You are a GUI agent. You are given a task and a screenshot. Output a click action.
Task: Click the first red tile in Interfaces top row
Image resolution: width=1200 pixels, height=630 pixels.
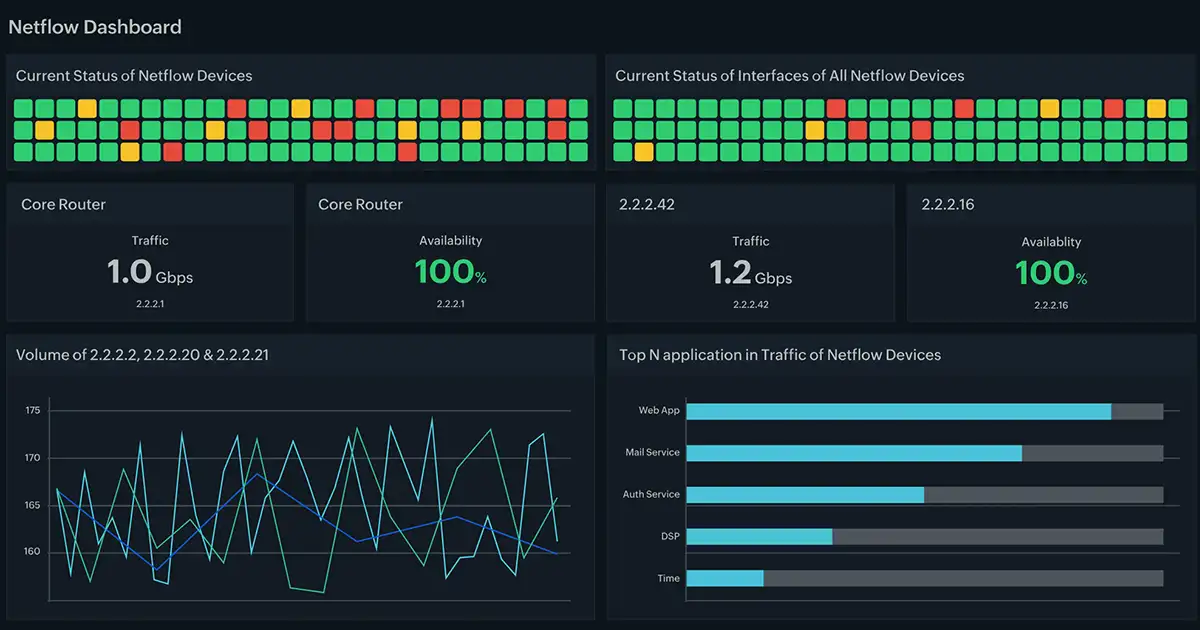(836, 108)
